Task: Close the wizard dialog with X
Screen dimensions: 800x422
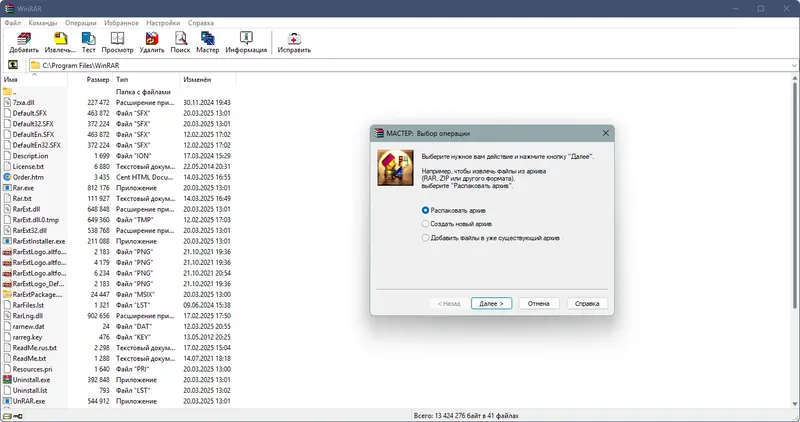Action: click(606, 133)
